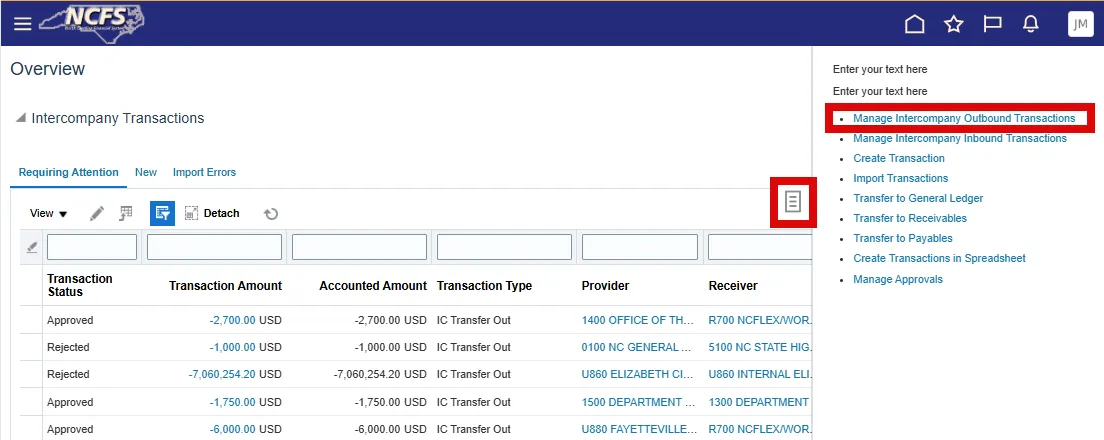Switch to Requiring Attention tab
Screen dimensions: 1104x440
point(68,172)
